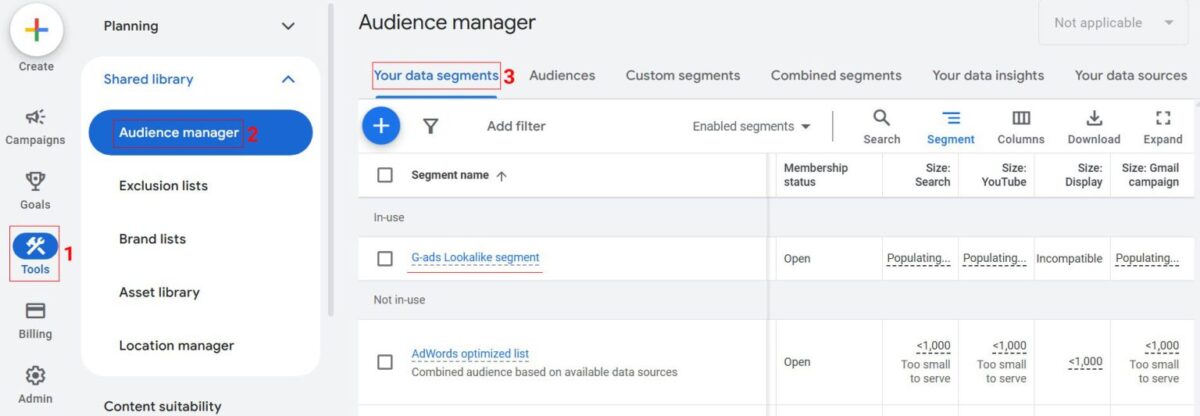Open table Search magnifier
The height and width of the screenshot is (416, 1200).
coord(881,118)
